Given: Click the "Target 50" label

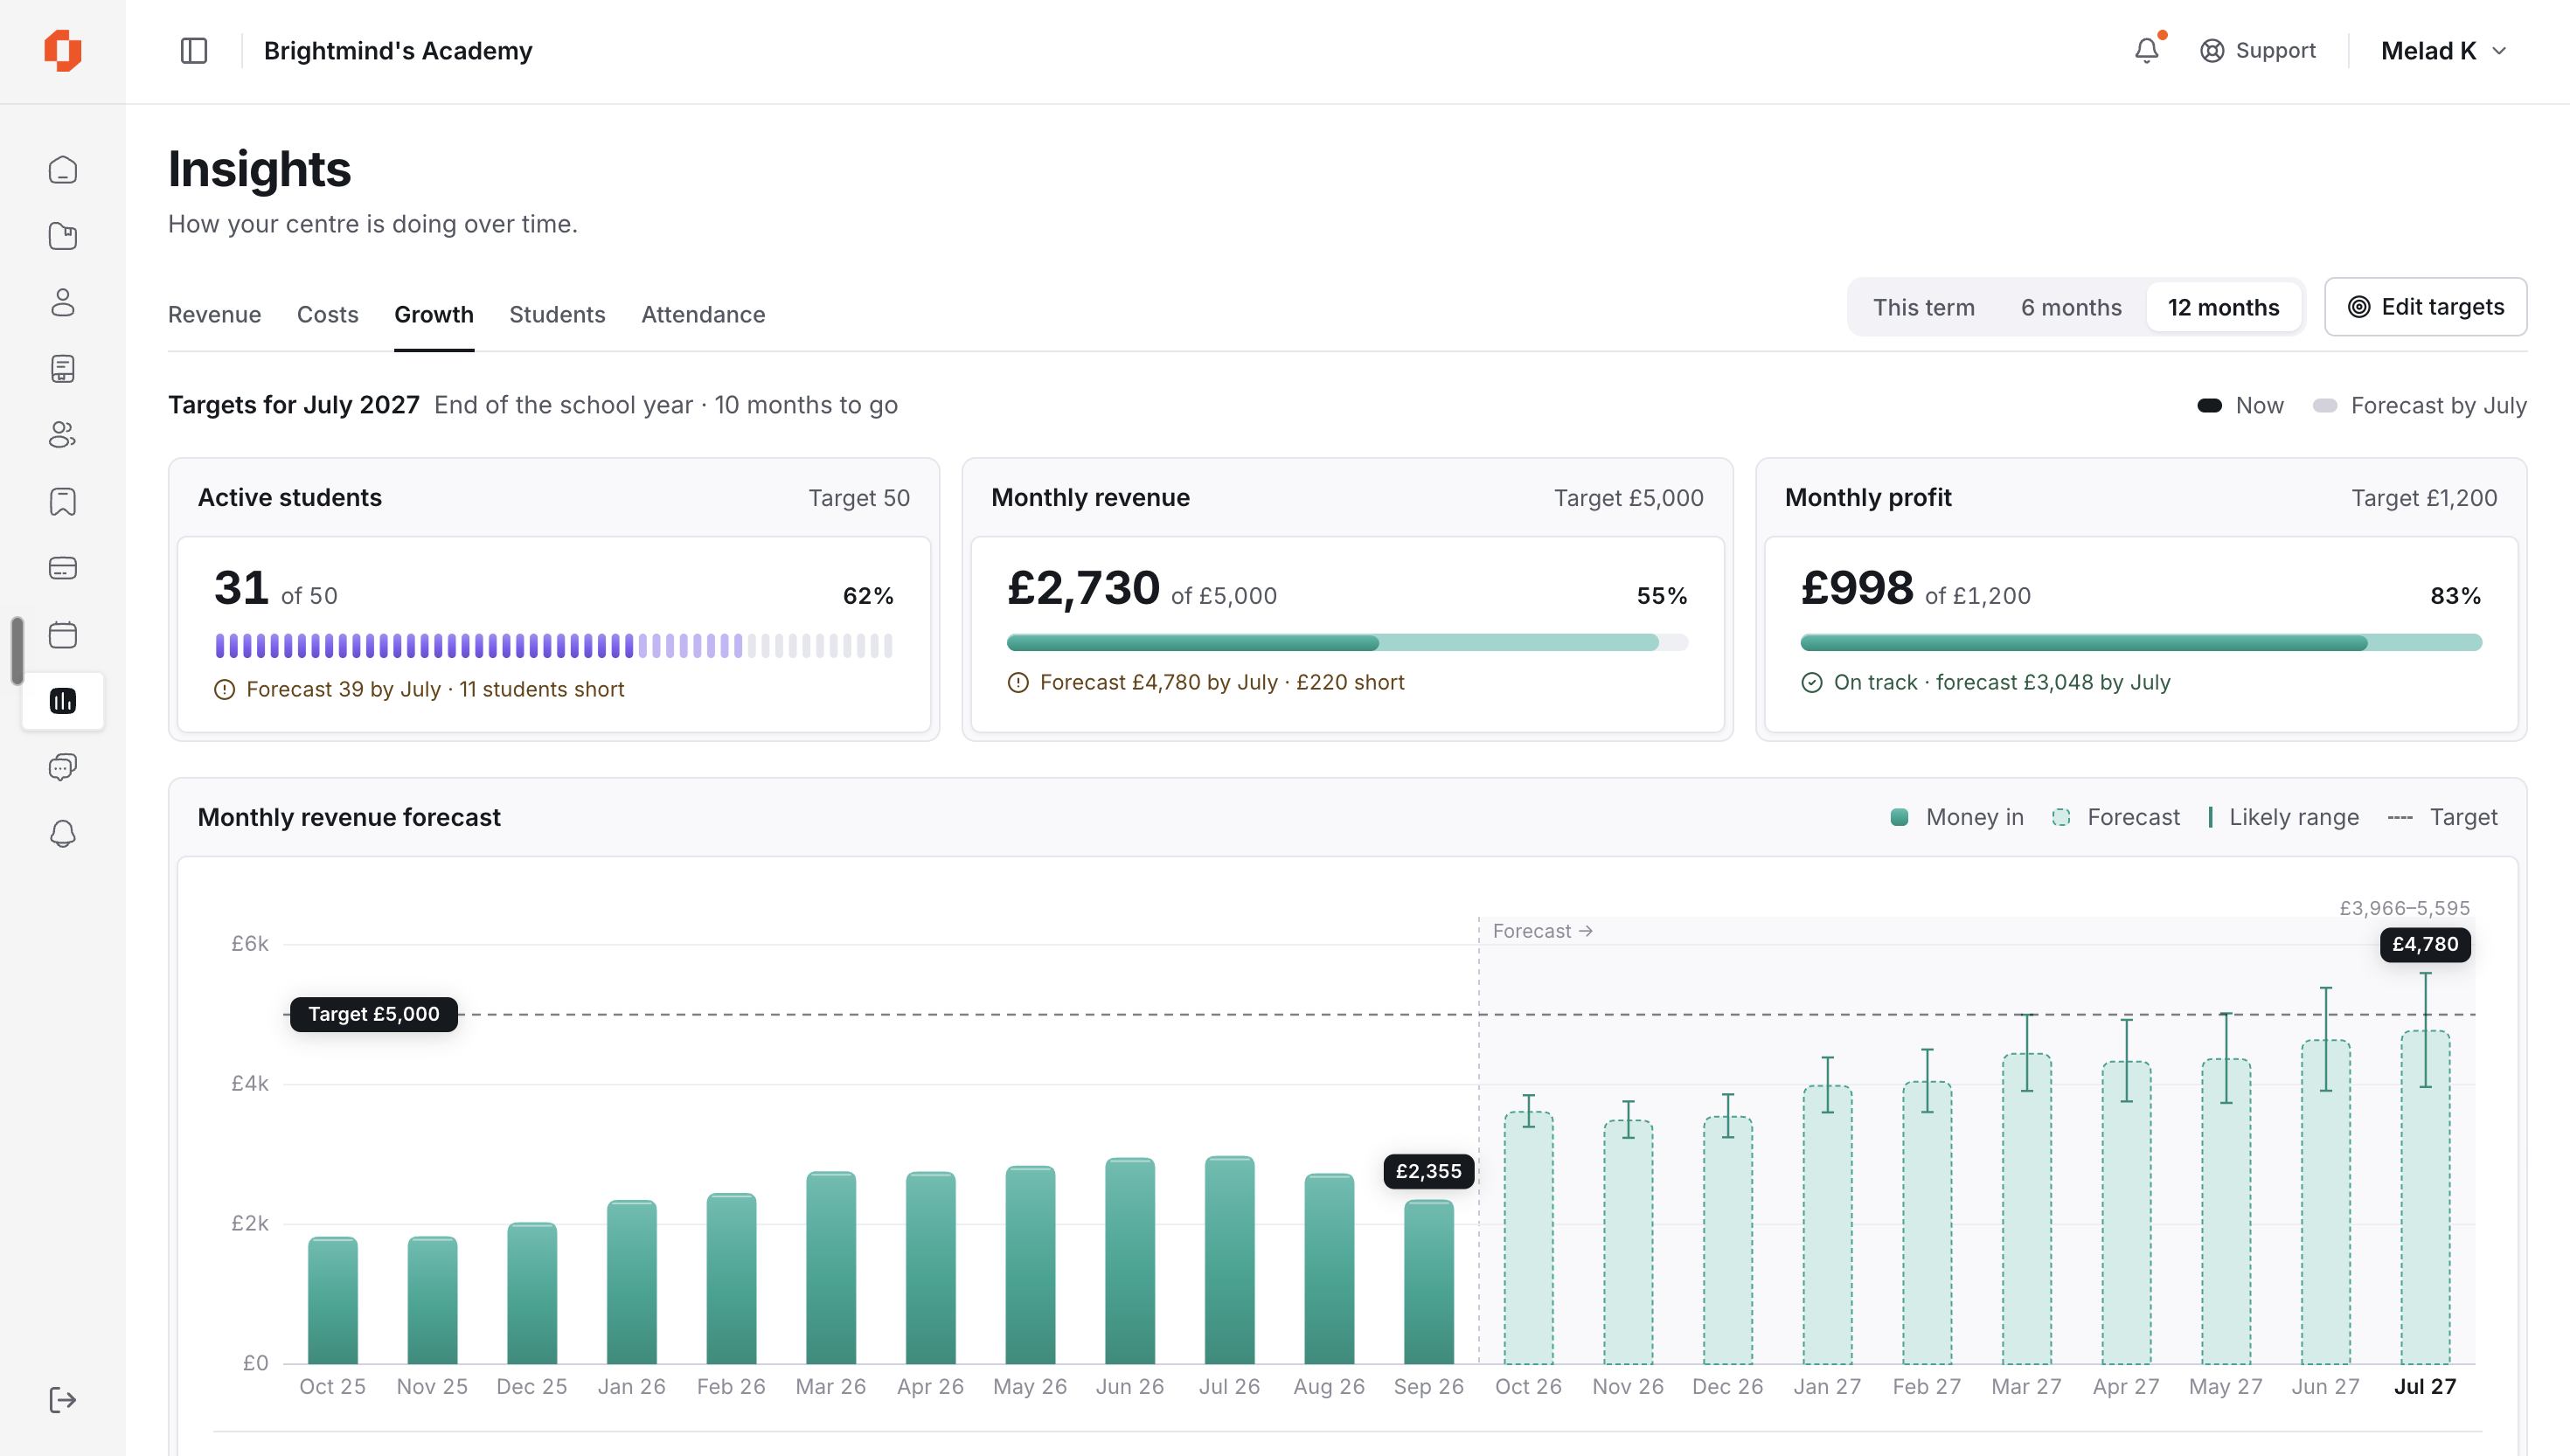Looking at the screenshot, I should click(859, 498).
